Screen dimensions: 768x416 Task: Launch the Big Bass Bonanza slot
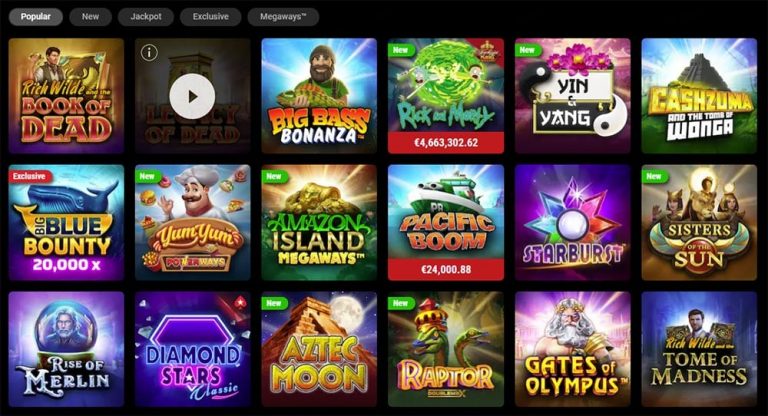(x=319, y=96)
